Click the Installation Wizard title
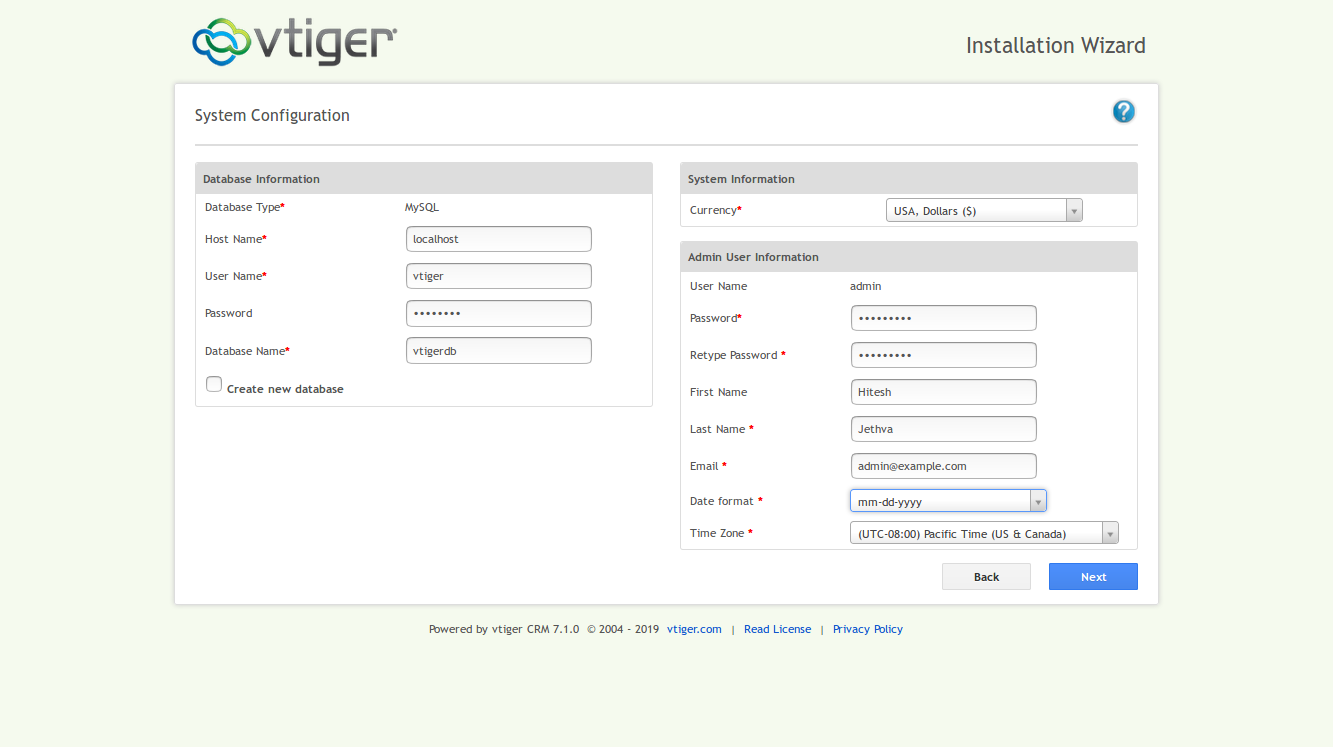This screenshot has width=1333, height=747. click(x=1055, y=45)
